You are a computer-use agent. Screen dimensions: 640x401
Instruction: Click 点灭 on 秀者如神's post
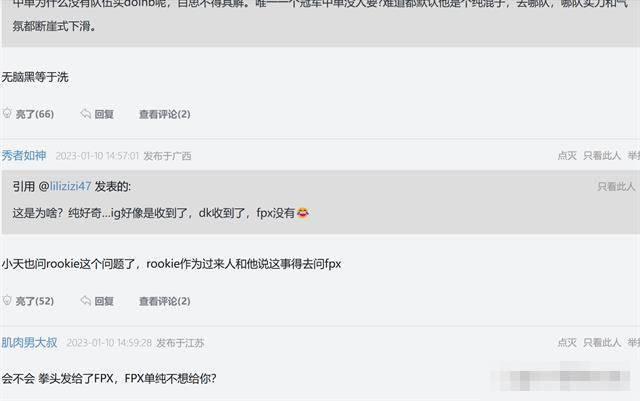(567, 155)
